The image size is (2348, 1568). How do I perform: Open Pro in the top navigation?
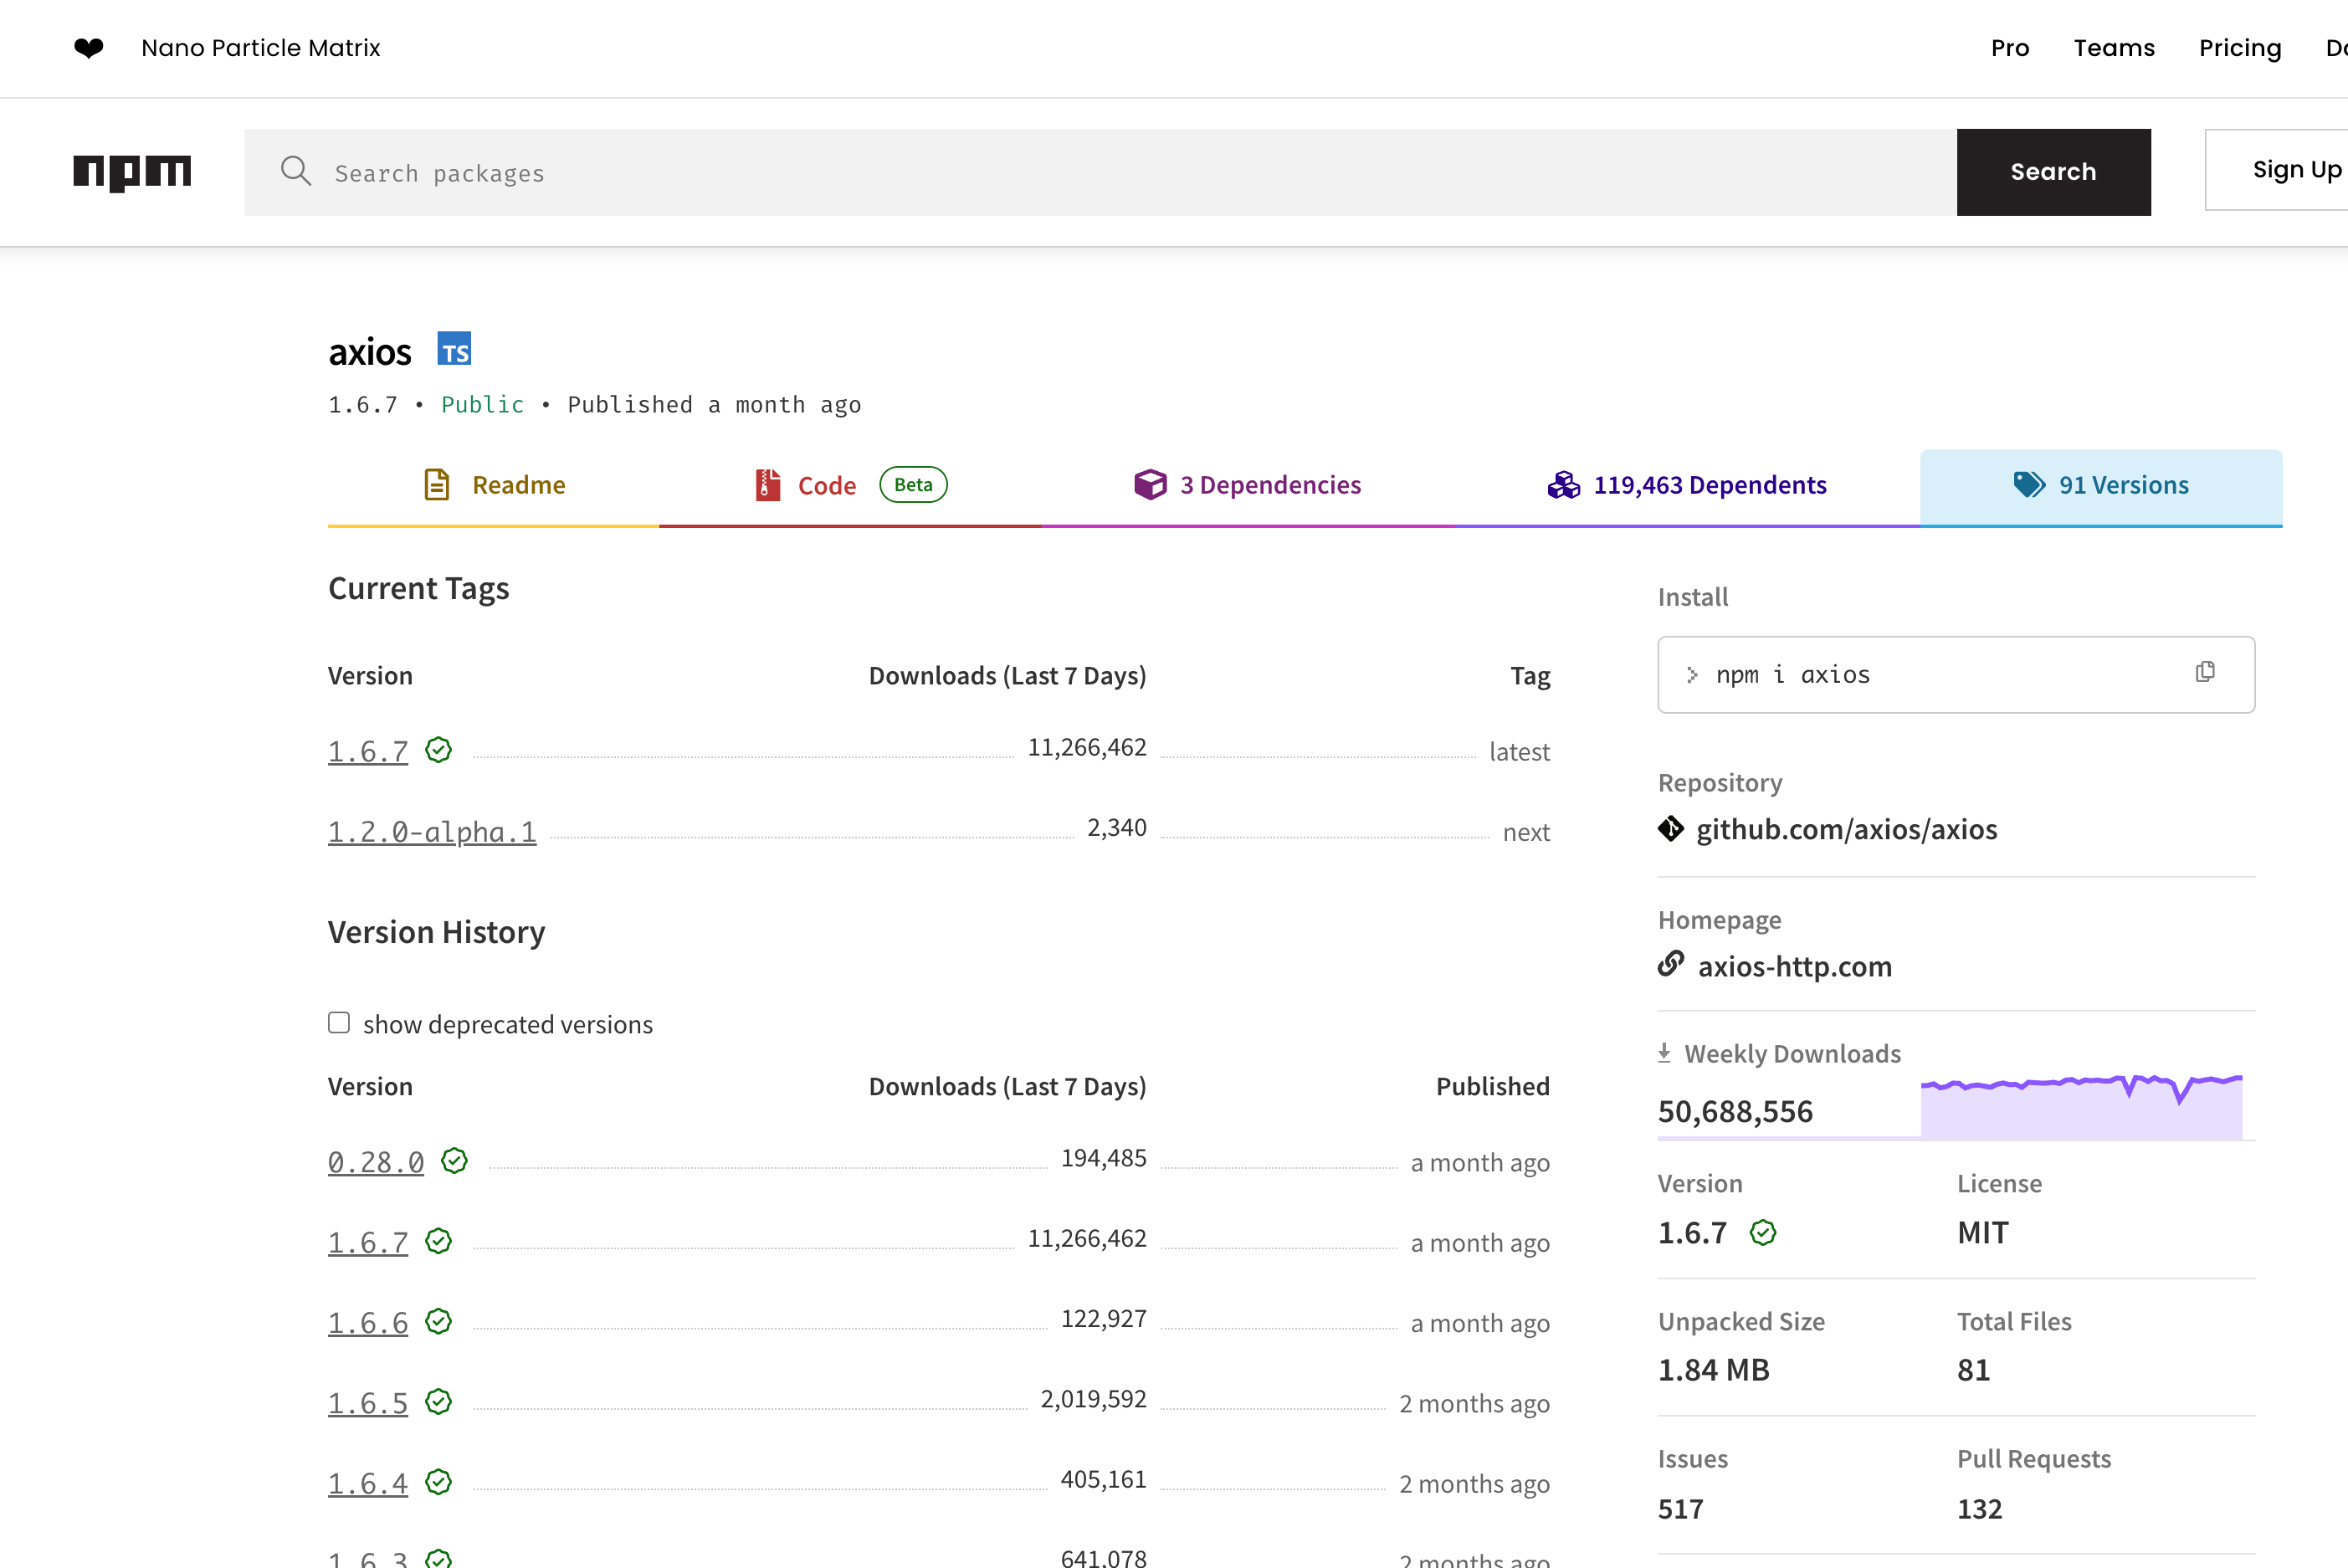pos(2010,48)
